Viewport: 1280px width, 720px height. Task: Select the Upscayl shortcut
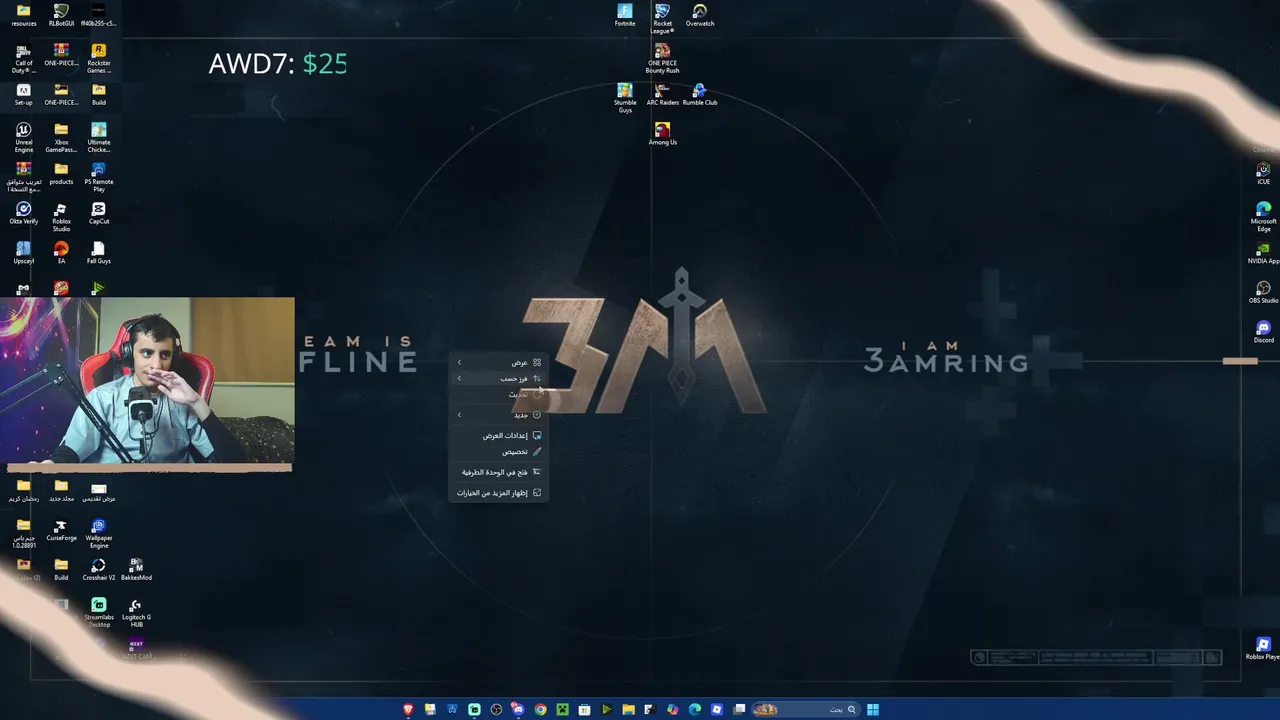(24, 253)
